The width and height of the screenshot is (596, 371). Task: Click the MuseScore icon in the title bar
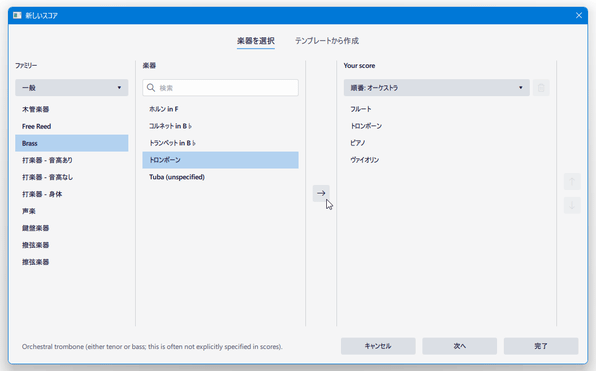pyautogui.click(x=17, y=15)
